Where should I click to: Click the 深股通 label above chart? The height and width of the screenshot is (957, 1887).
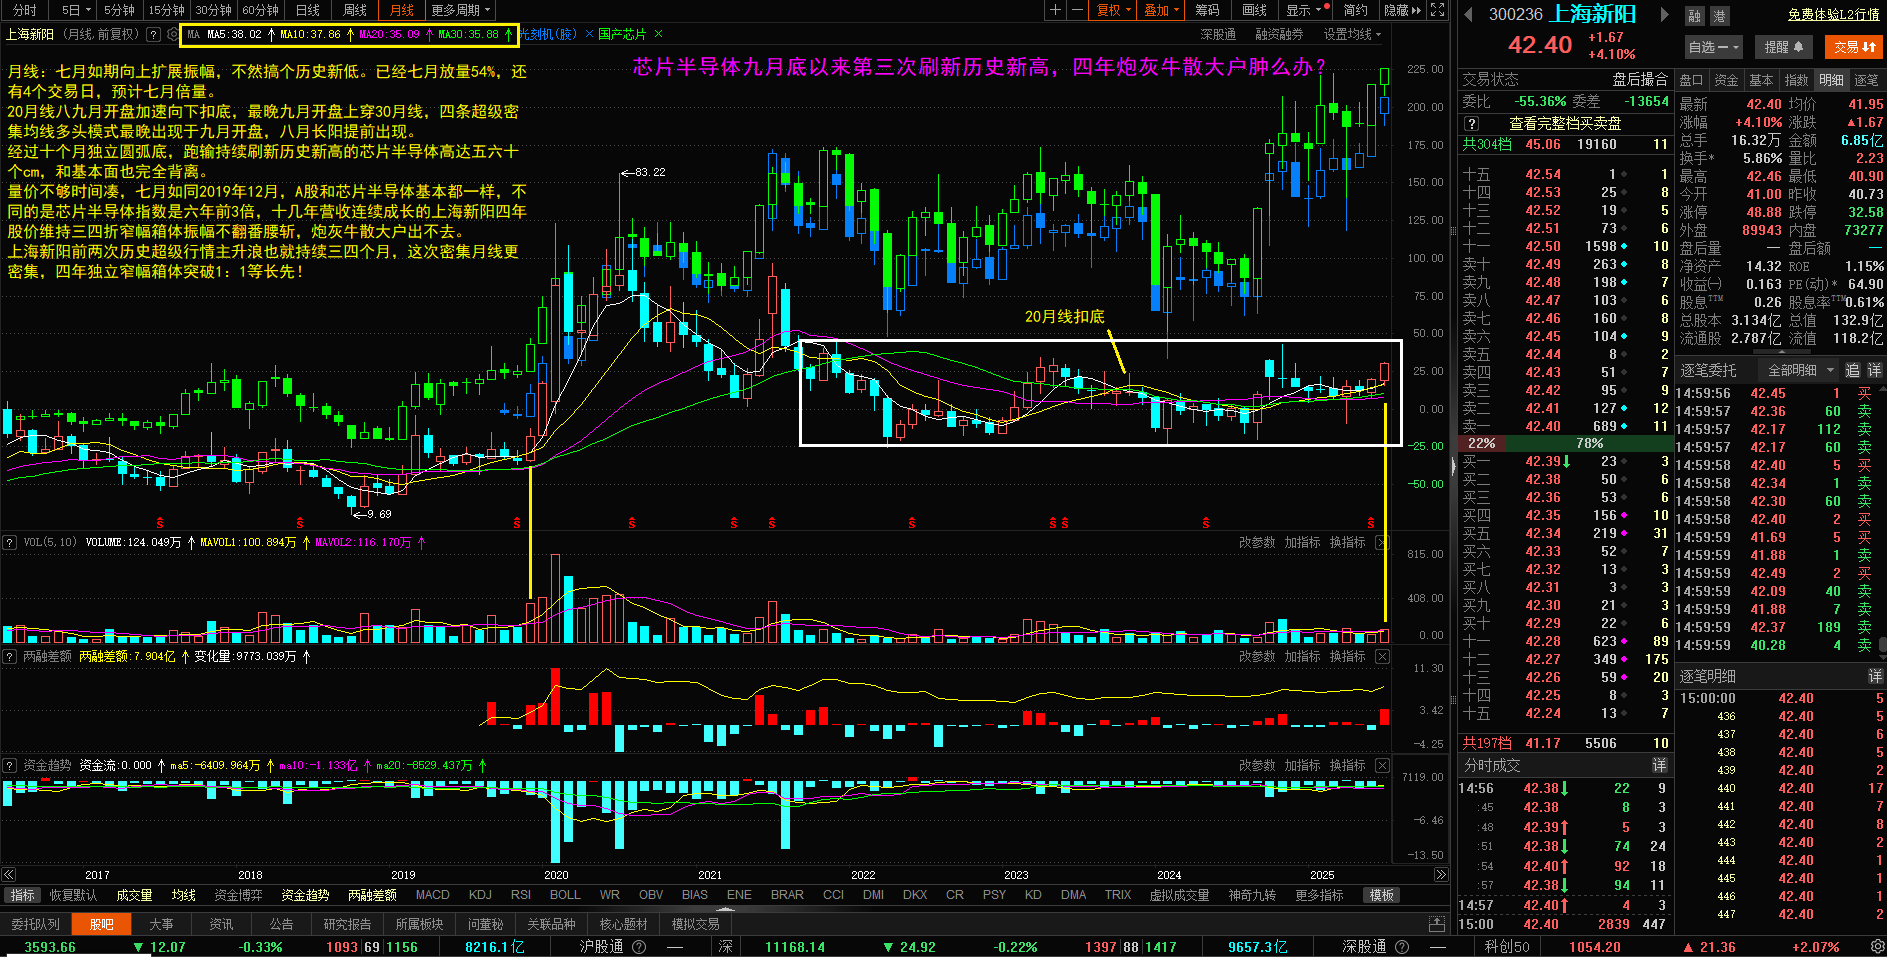coord(1218,34)
